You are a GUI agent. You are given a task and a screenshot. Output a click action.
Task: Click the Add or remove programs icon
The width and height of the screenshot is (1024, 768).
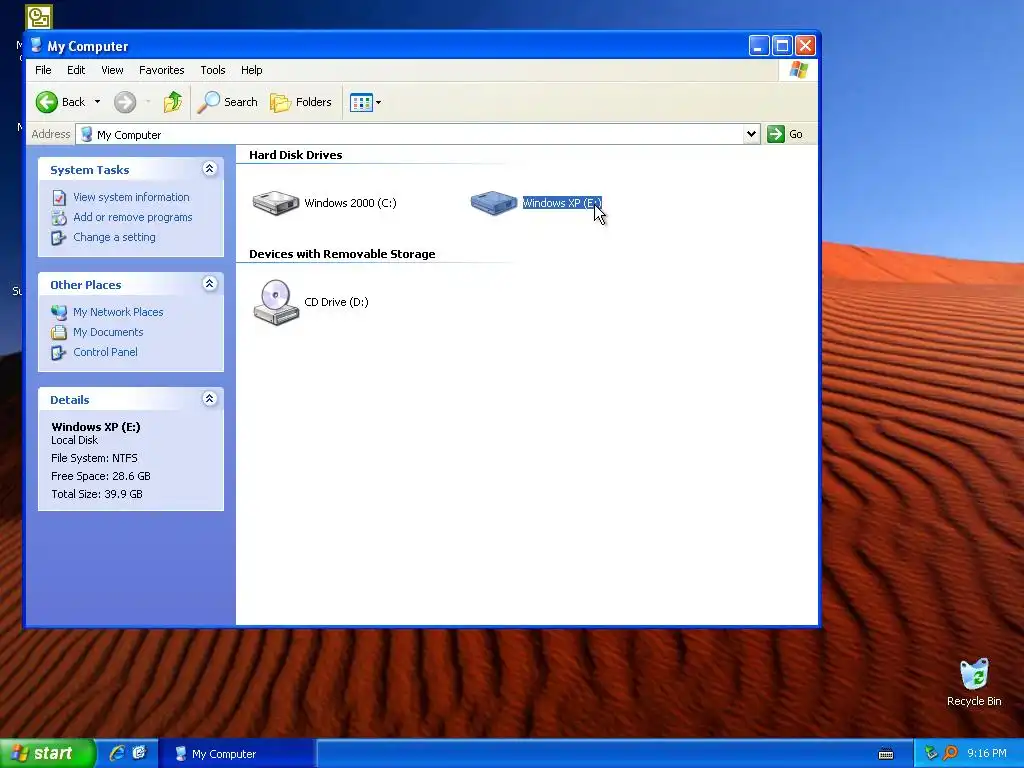click(x=59, y=217)
